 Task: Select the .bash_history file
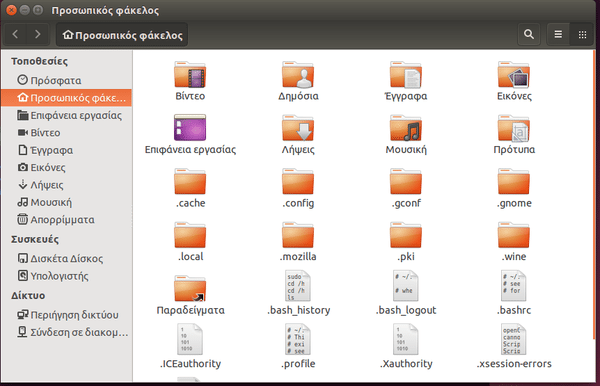tap(298, 286)
